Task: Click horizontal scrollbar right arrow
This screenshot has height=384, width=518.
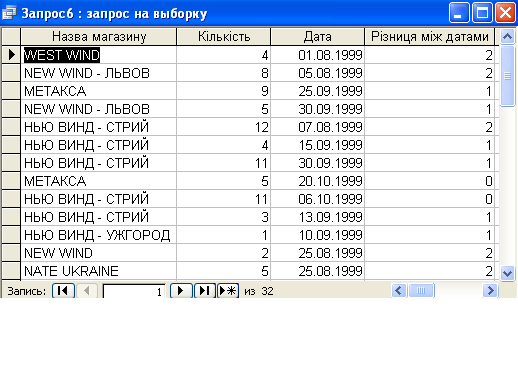Action: pos(490,291)
